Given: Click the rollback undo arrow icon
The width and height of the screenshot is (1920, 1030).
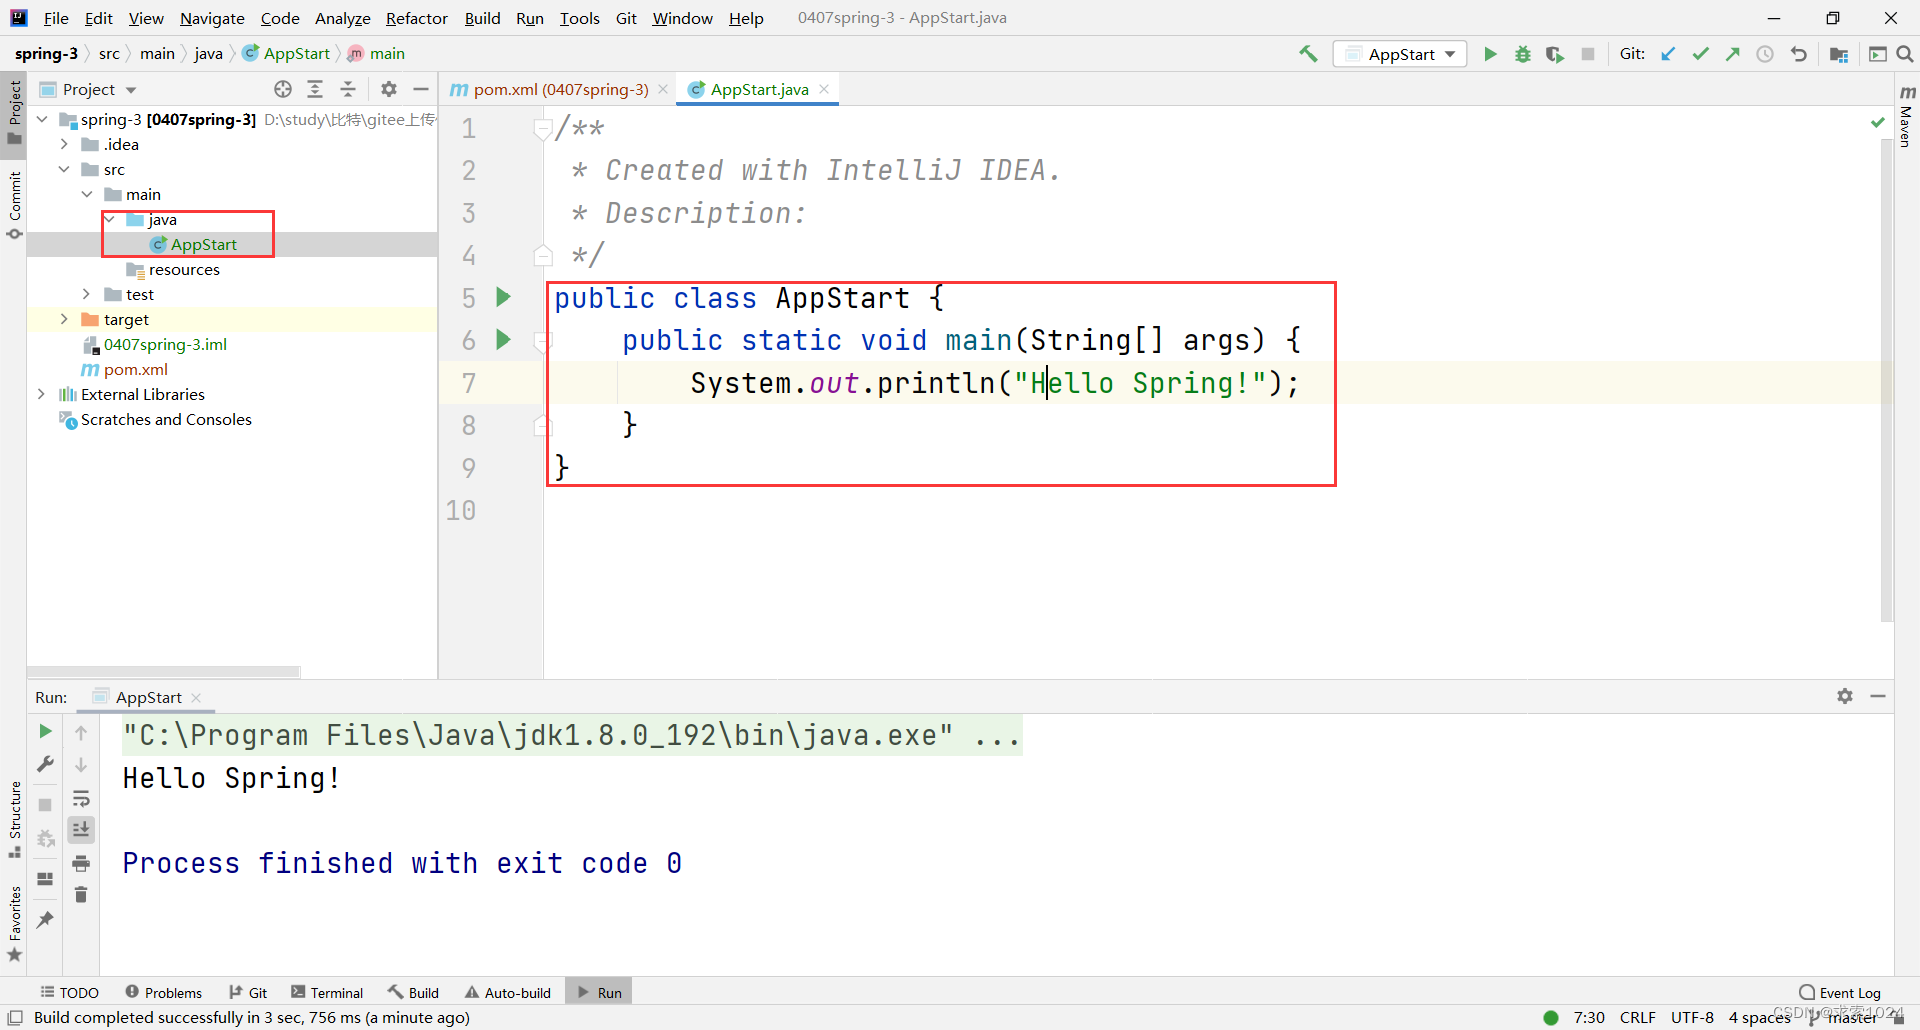Looking at the screenshot, I should click(1798, 54).
